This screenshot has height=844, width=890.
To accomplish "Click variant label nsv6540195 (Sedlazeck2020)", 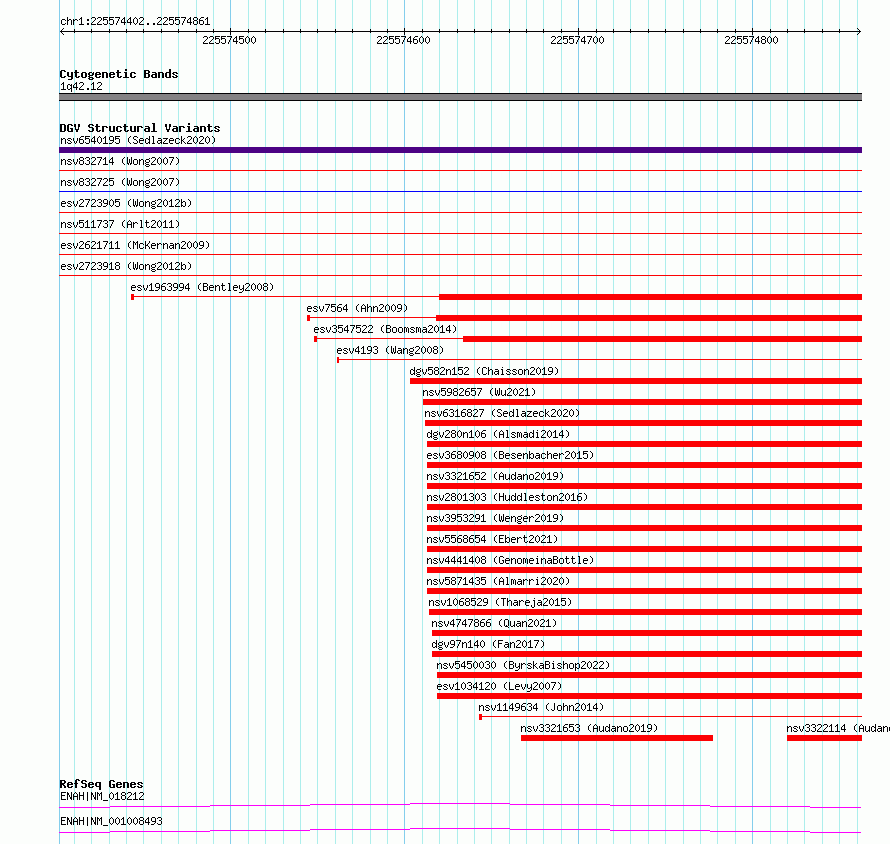I will pyautogui.click(x=138, y=140).
